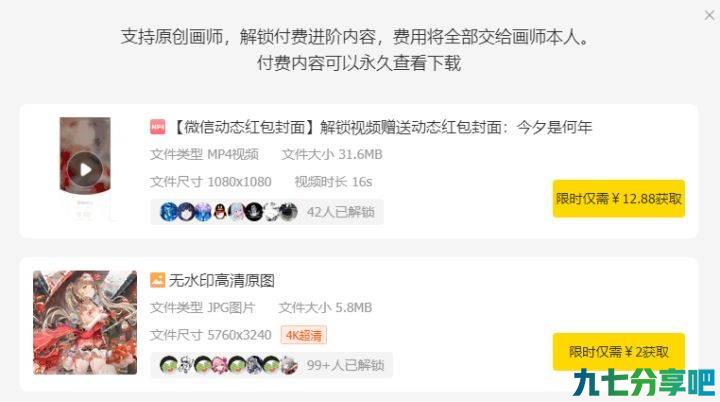720x402 pixels.
Task: Open the anime artwork thumbnail
Action: click(x=85, y=322)
